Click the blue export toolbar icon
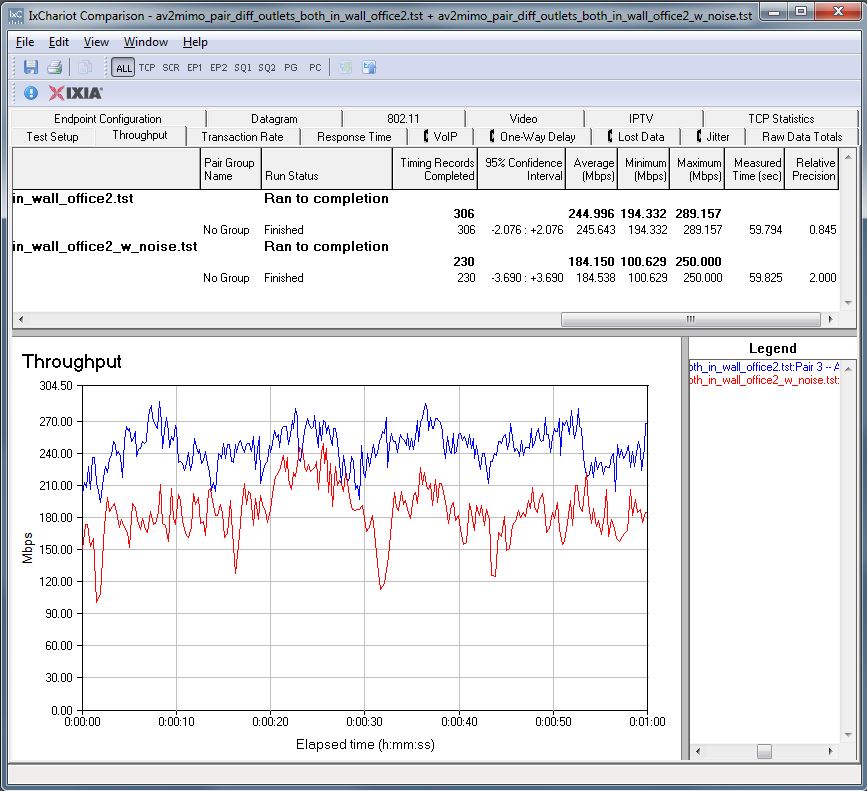Viewport: 867px width, 791px height. (369, 67)
